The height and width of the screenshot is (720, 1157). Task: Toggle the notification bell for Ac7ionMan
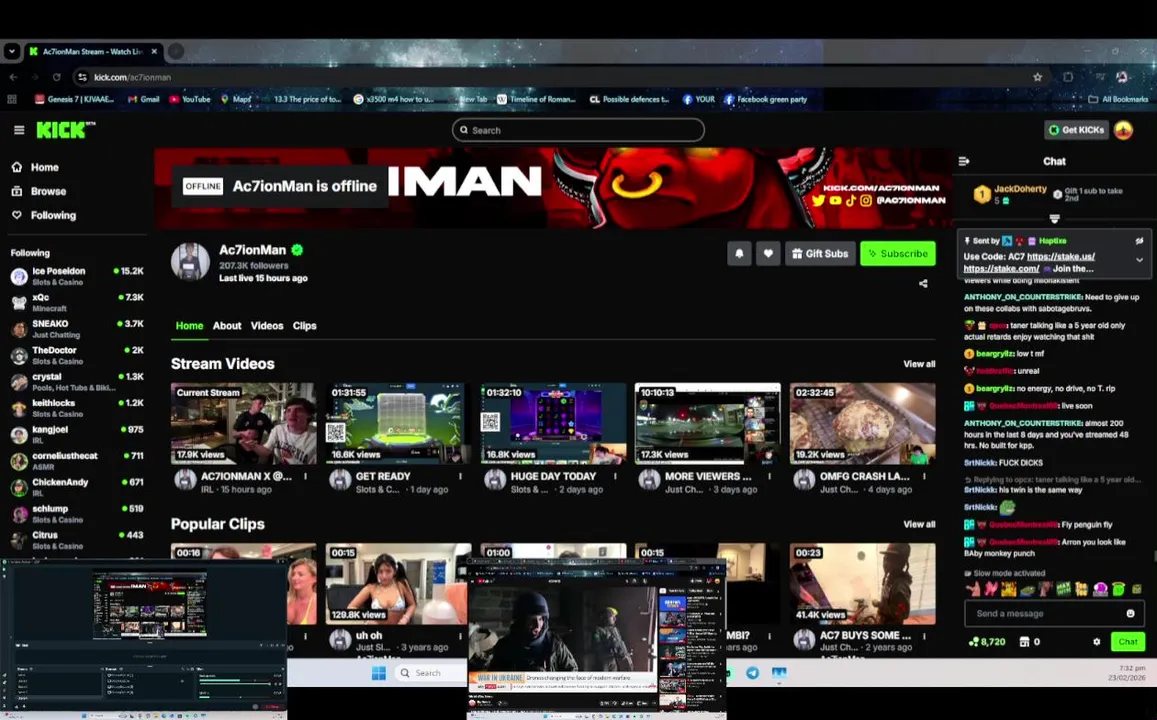click(x=739, y=253)
